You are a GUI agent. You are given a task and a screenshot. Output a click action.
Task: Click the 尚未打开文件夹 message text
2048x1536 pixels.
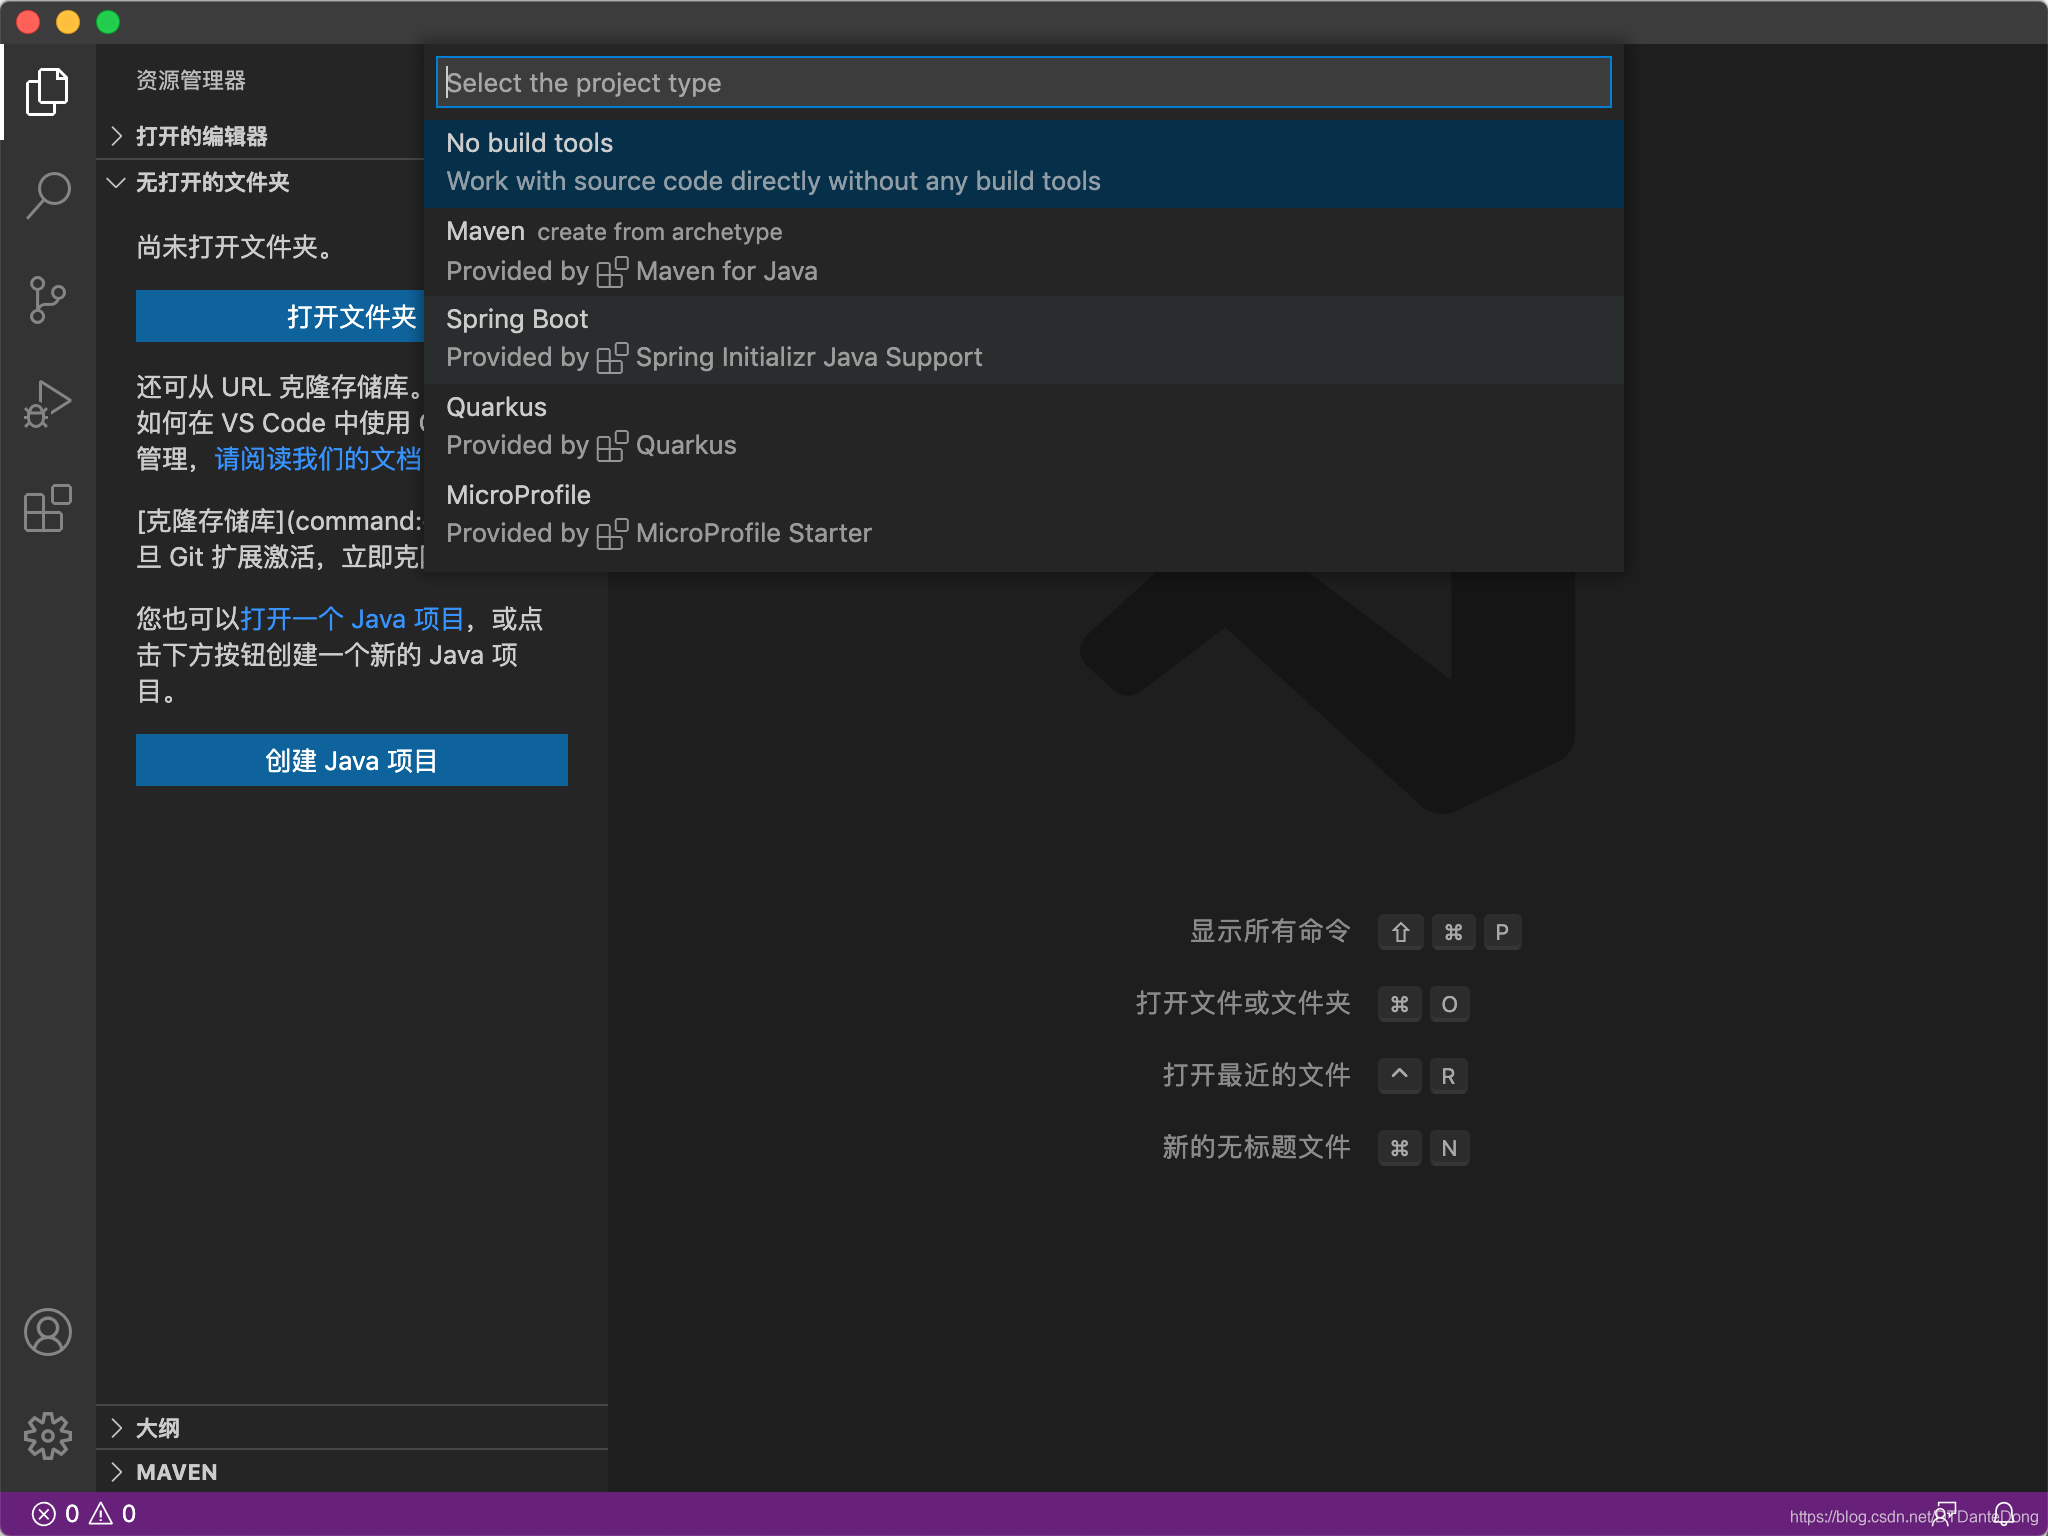tap(236, 247)
